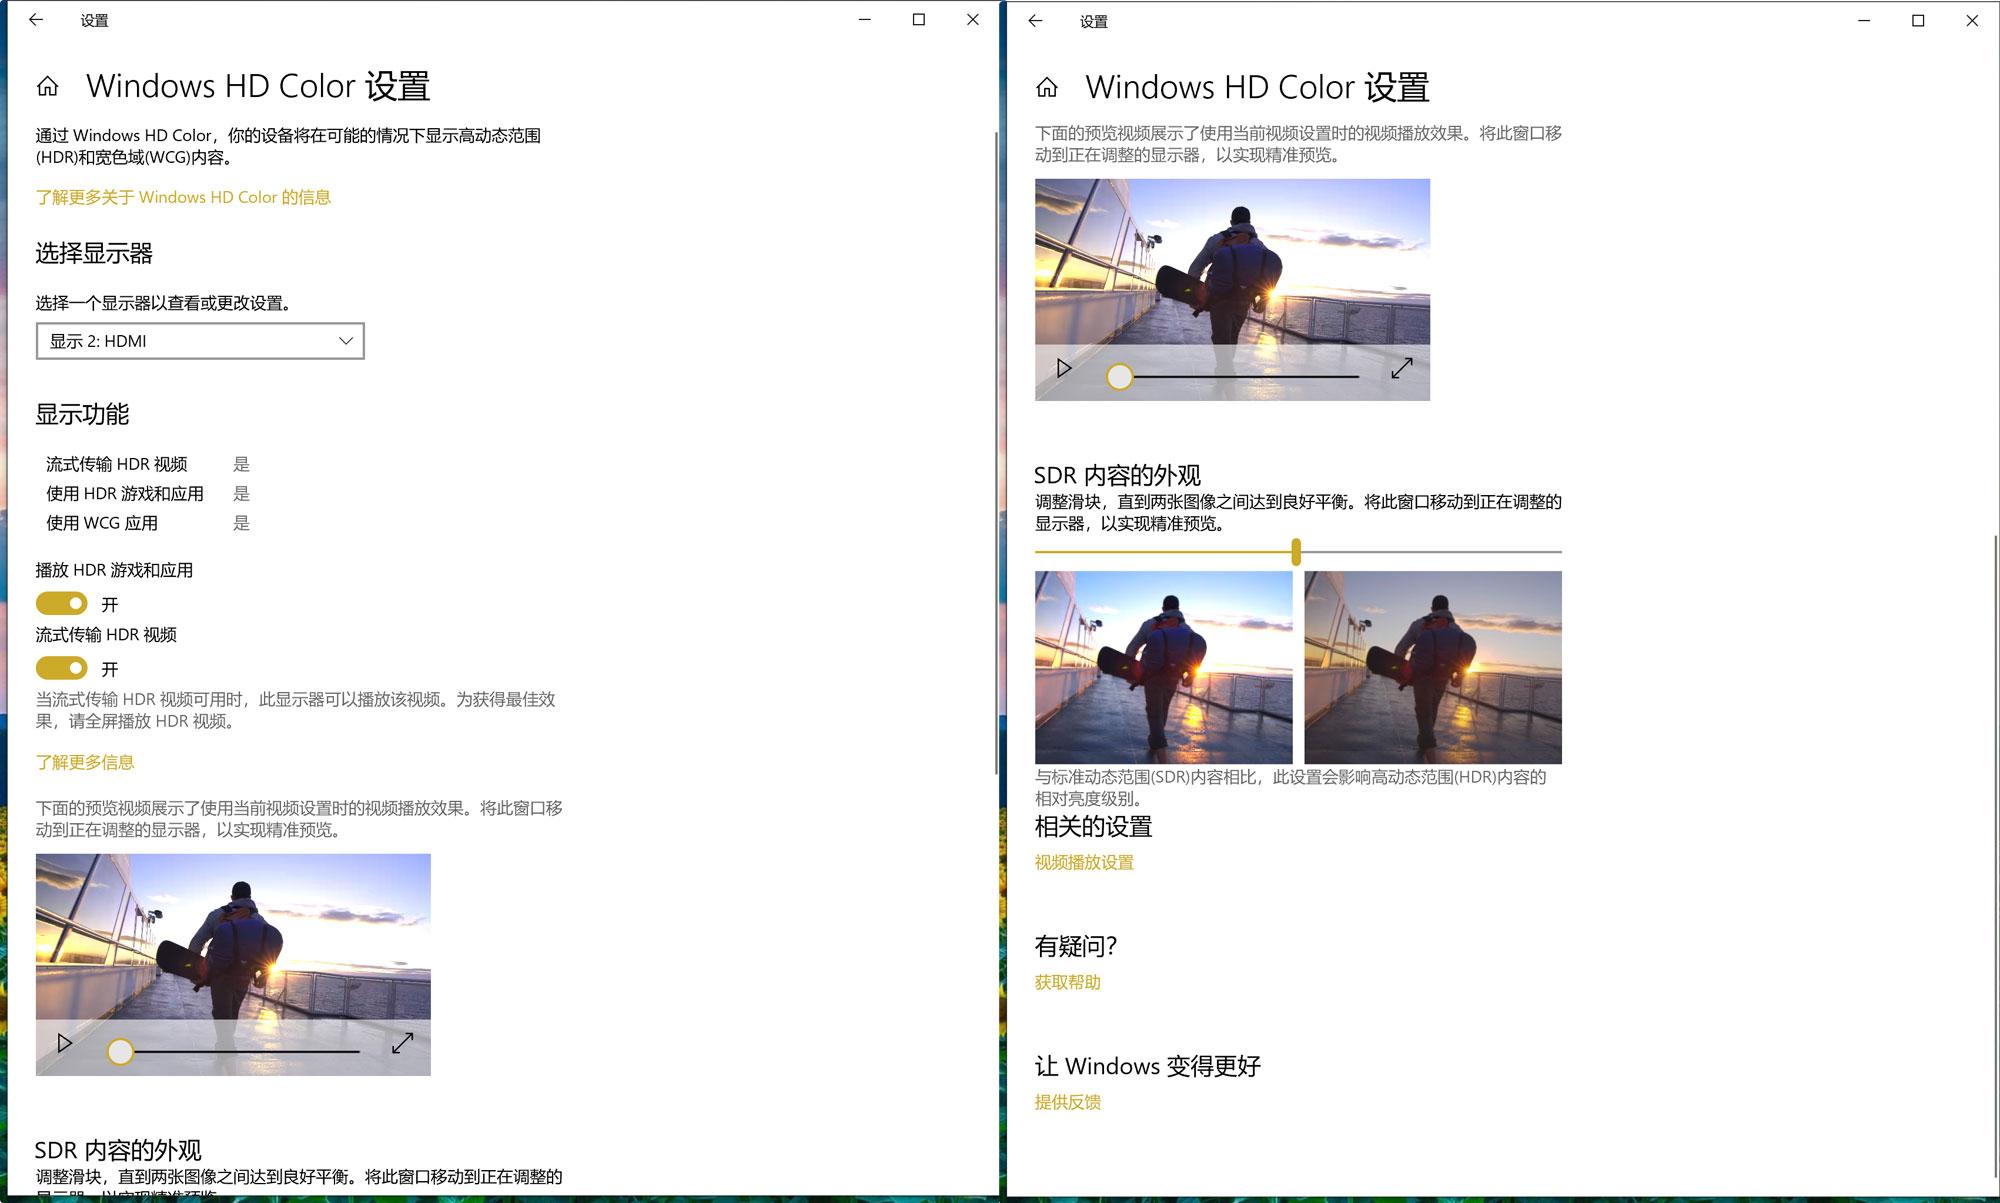The width and height of the screenshot is (2000, 1203).
Task: Click the back arrow in the left Settings window
Action: pyautogui.click(x=36, y=19)
